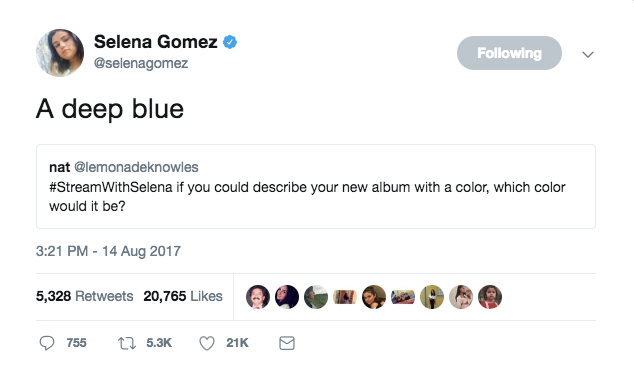634x382 pixels.
Task: Click the blue verified badge
Action: [x=230, y=42]
